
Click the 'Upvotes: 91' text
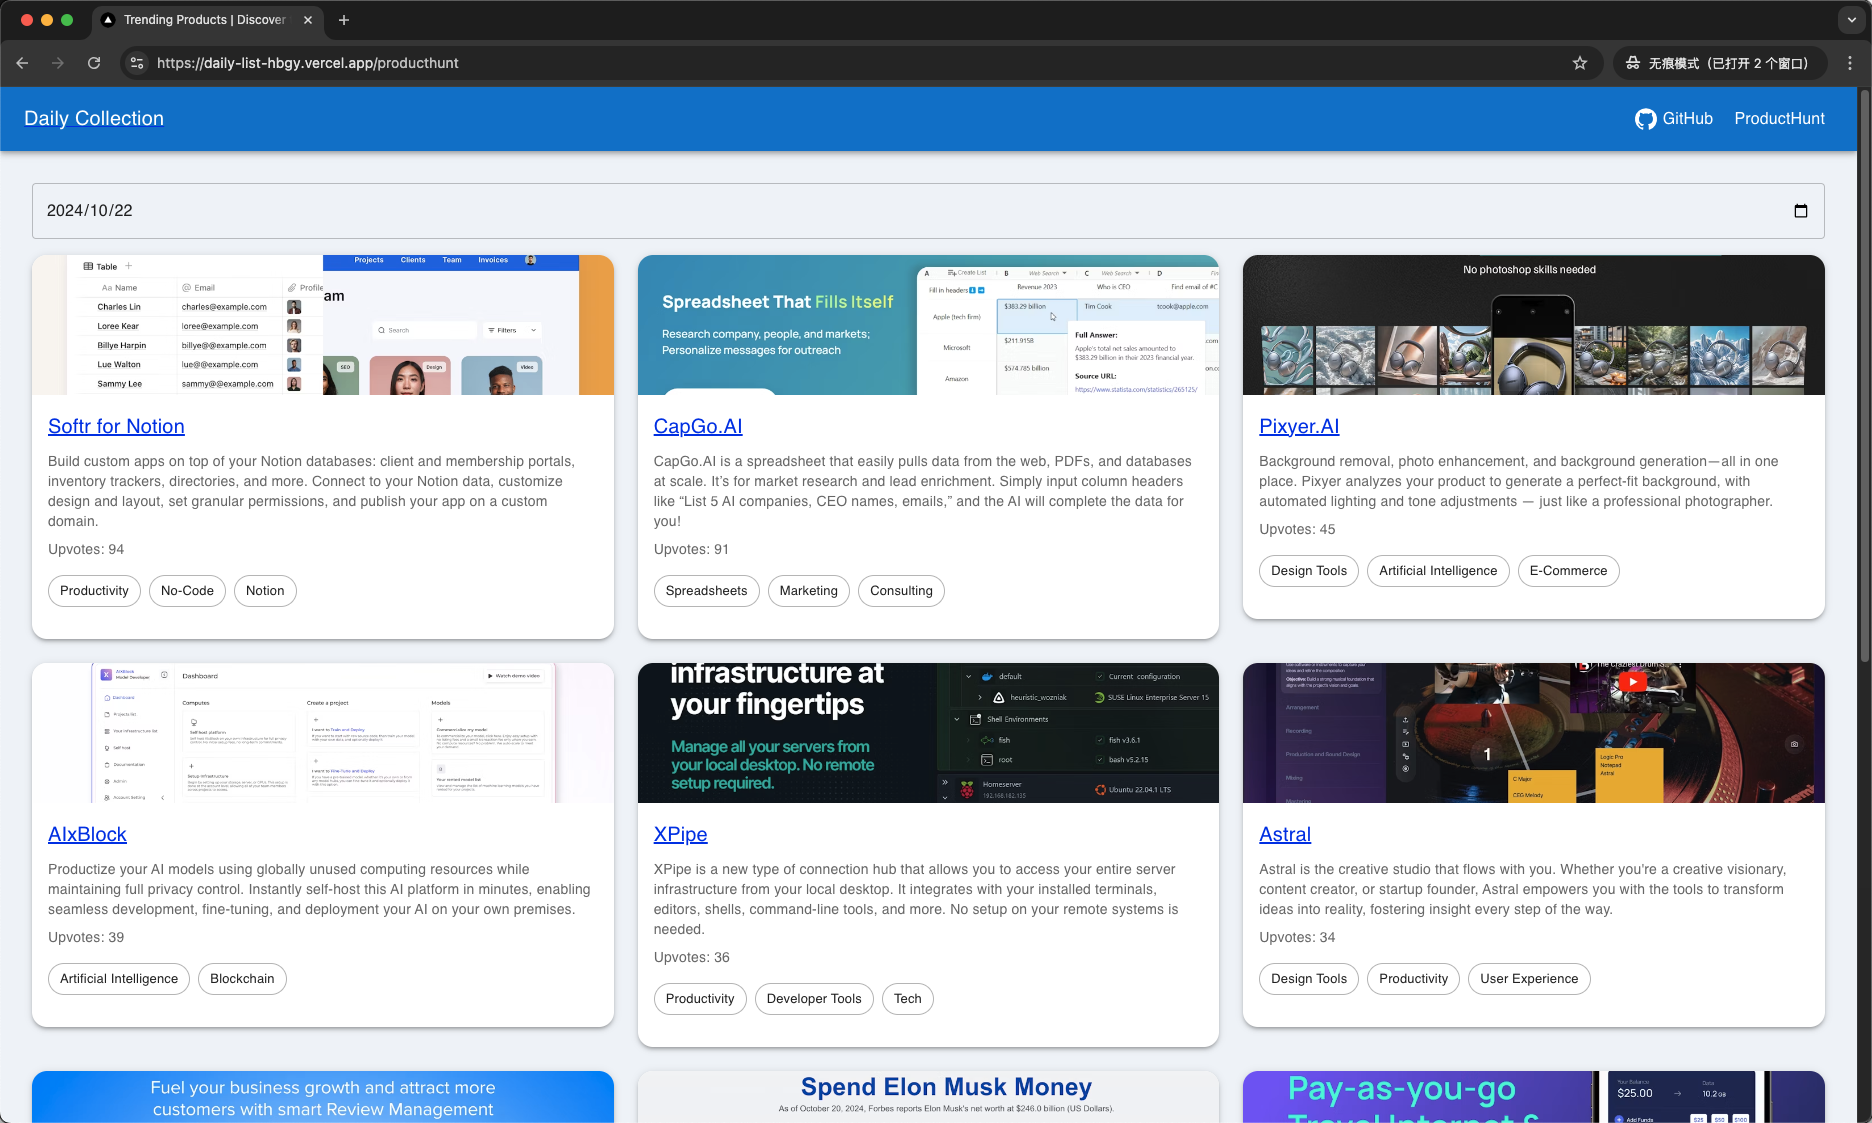click(x=691, y=550)
